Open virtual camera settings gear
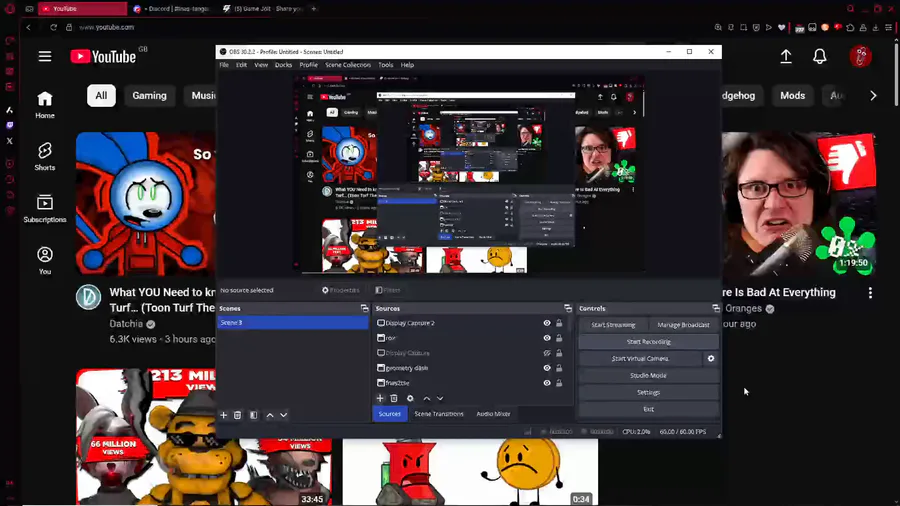Screen dimensions: 900x506 (x=711, y=359)
